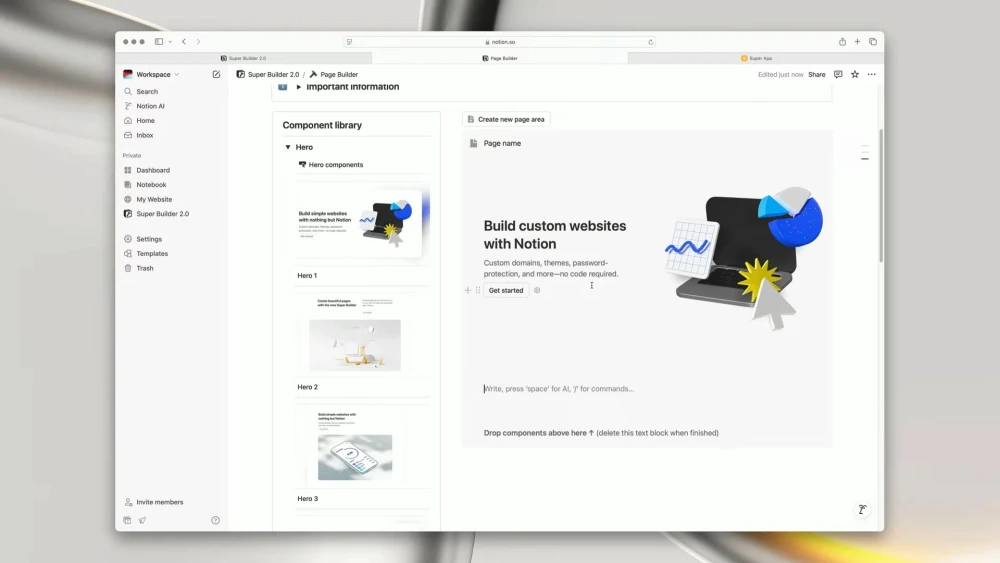The height and width of the screenshot is (563, 1000).
Task: Open the My Website page
Action: pyautogui.click(x=154, y=200)
